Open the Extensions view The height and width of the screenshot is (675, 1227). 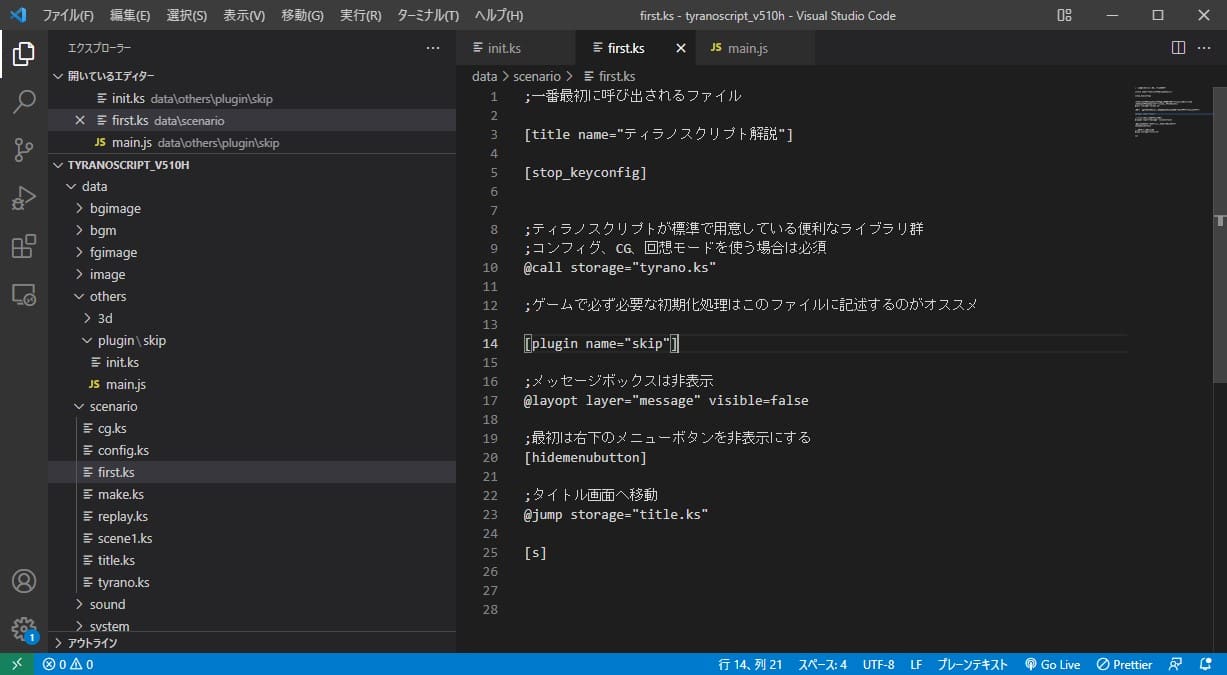(x=23, y=246)
